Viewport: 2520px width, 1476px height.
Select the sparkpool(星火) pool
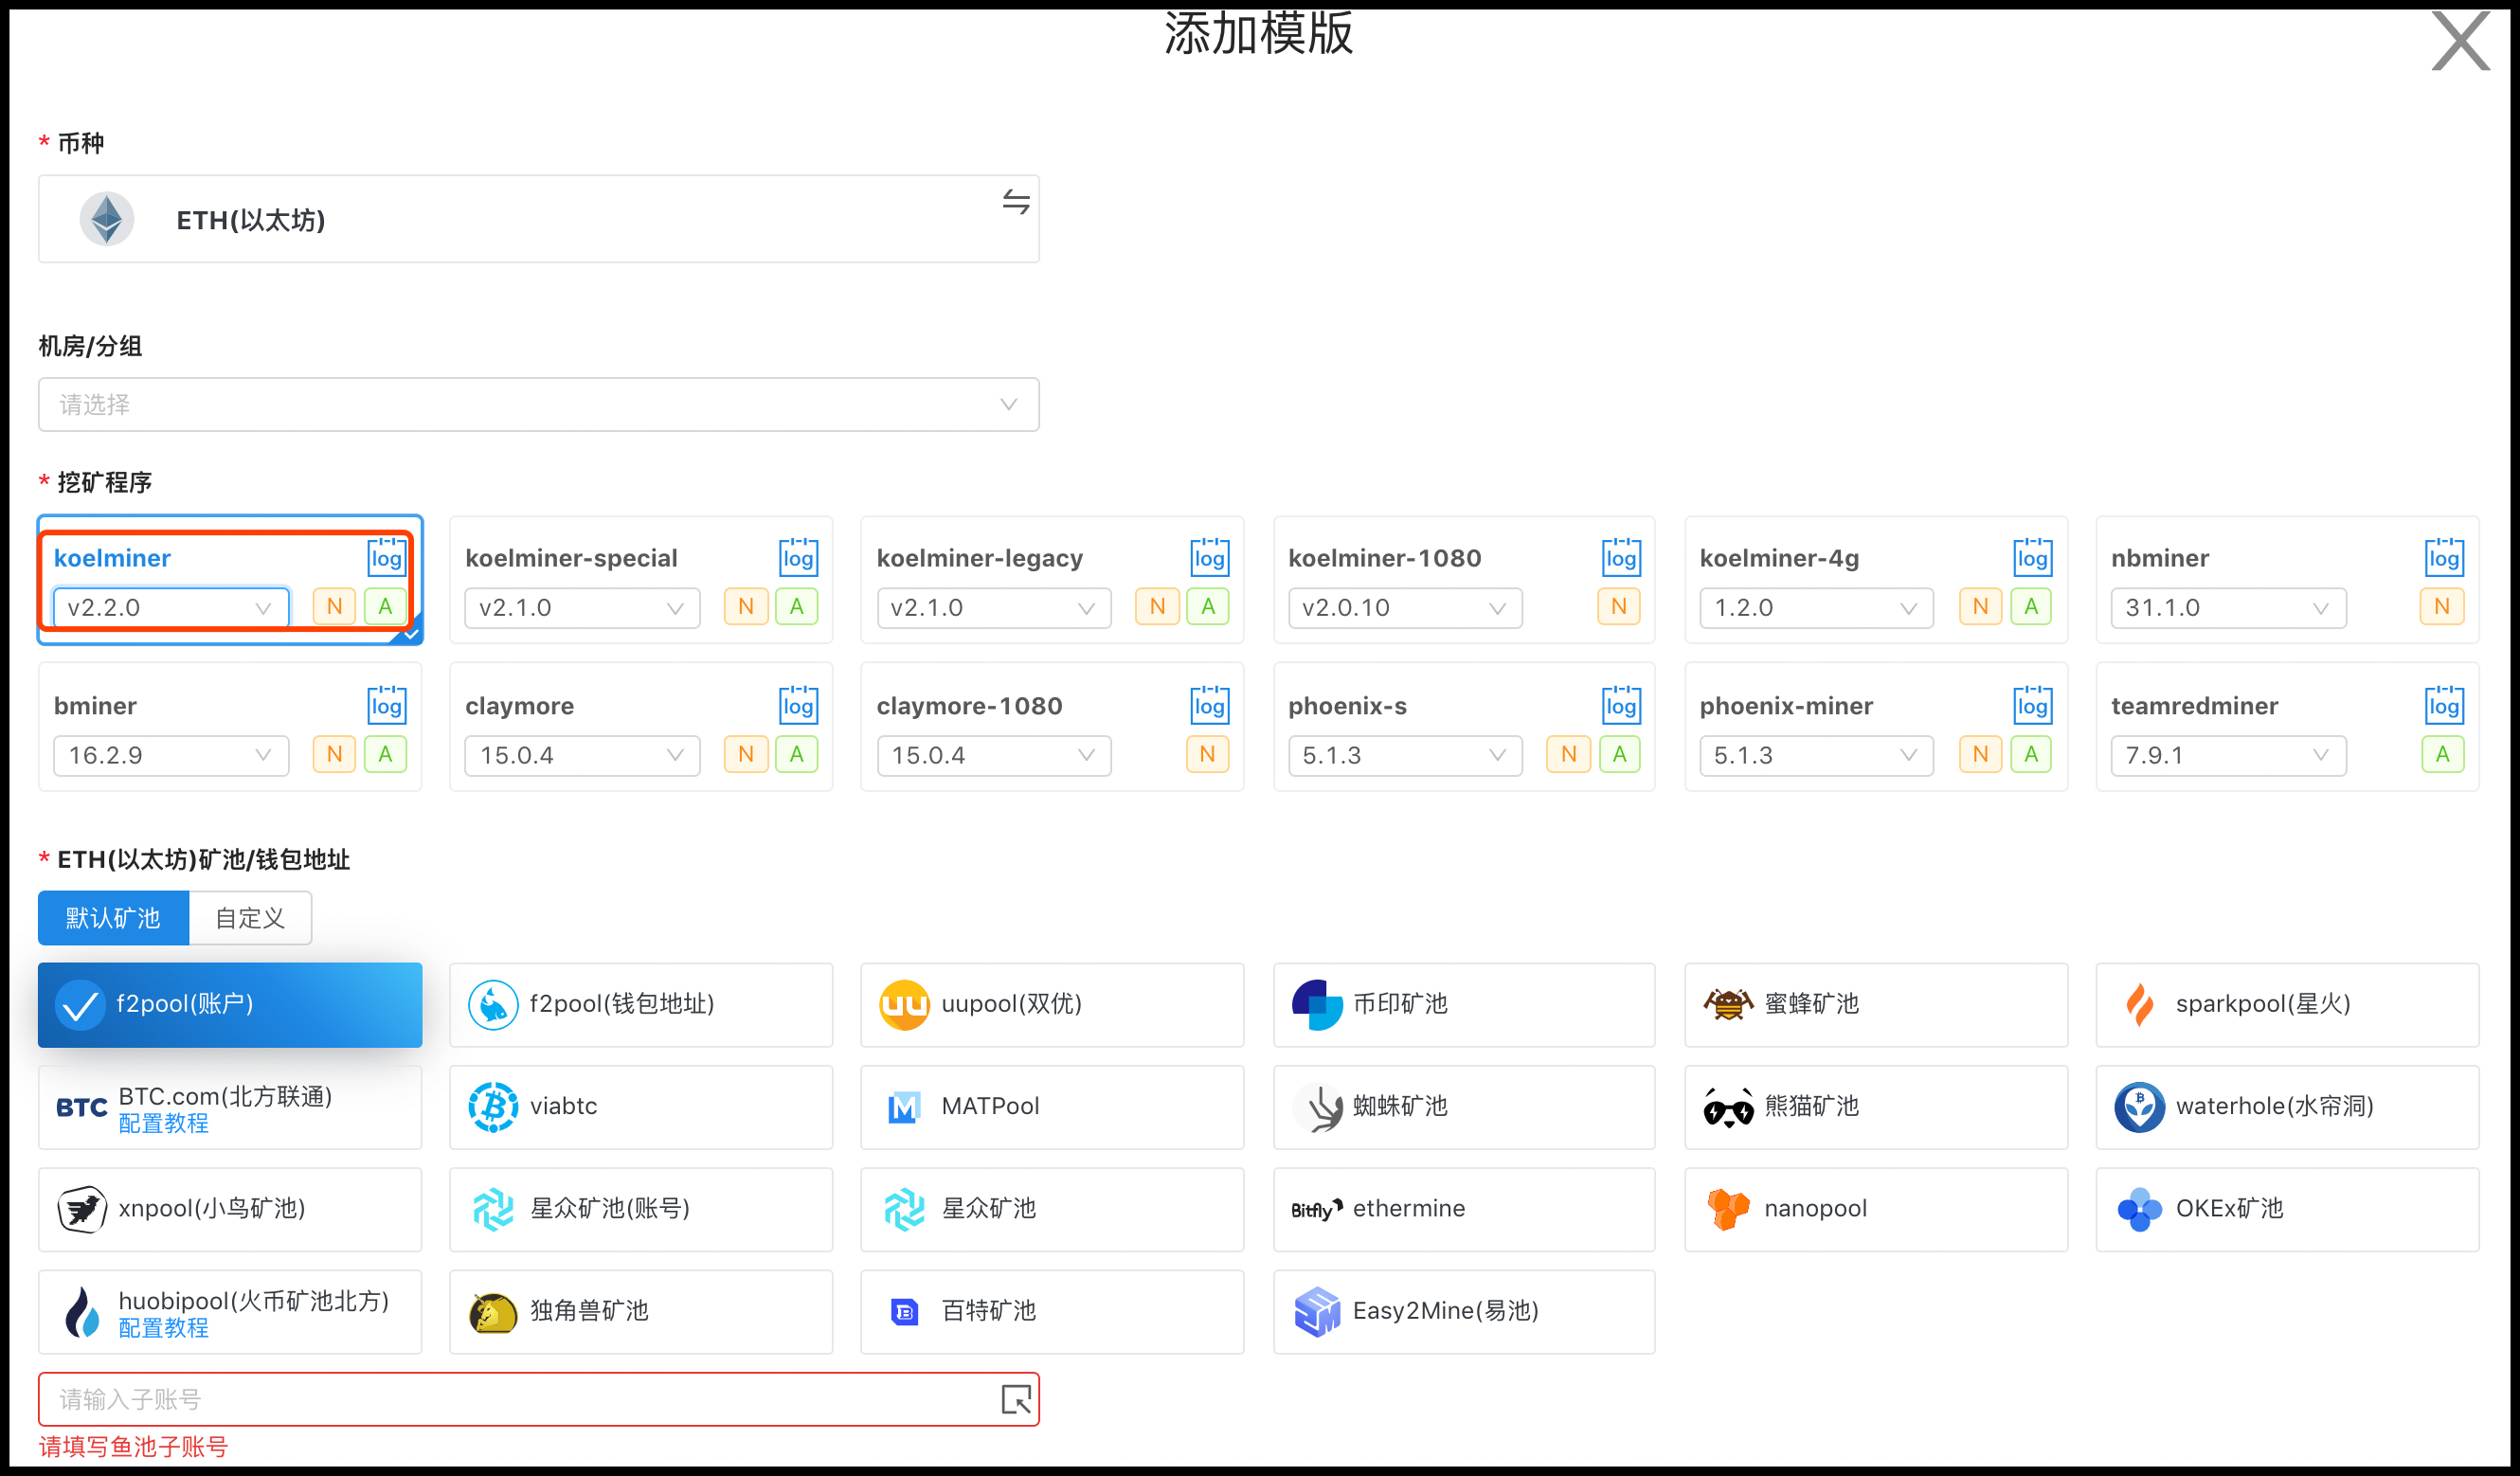pos(2287,1004)
